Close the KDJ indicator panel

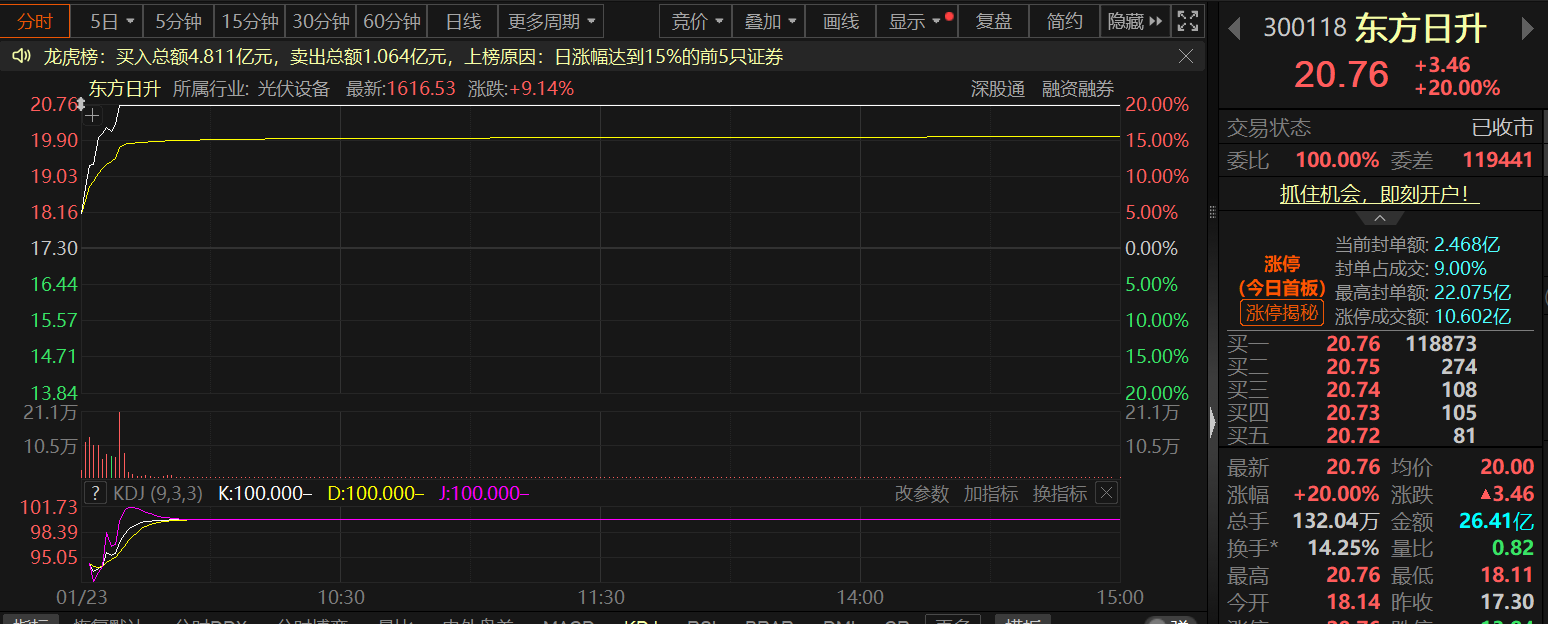1106,493
